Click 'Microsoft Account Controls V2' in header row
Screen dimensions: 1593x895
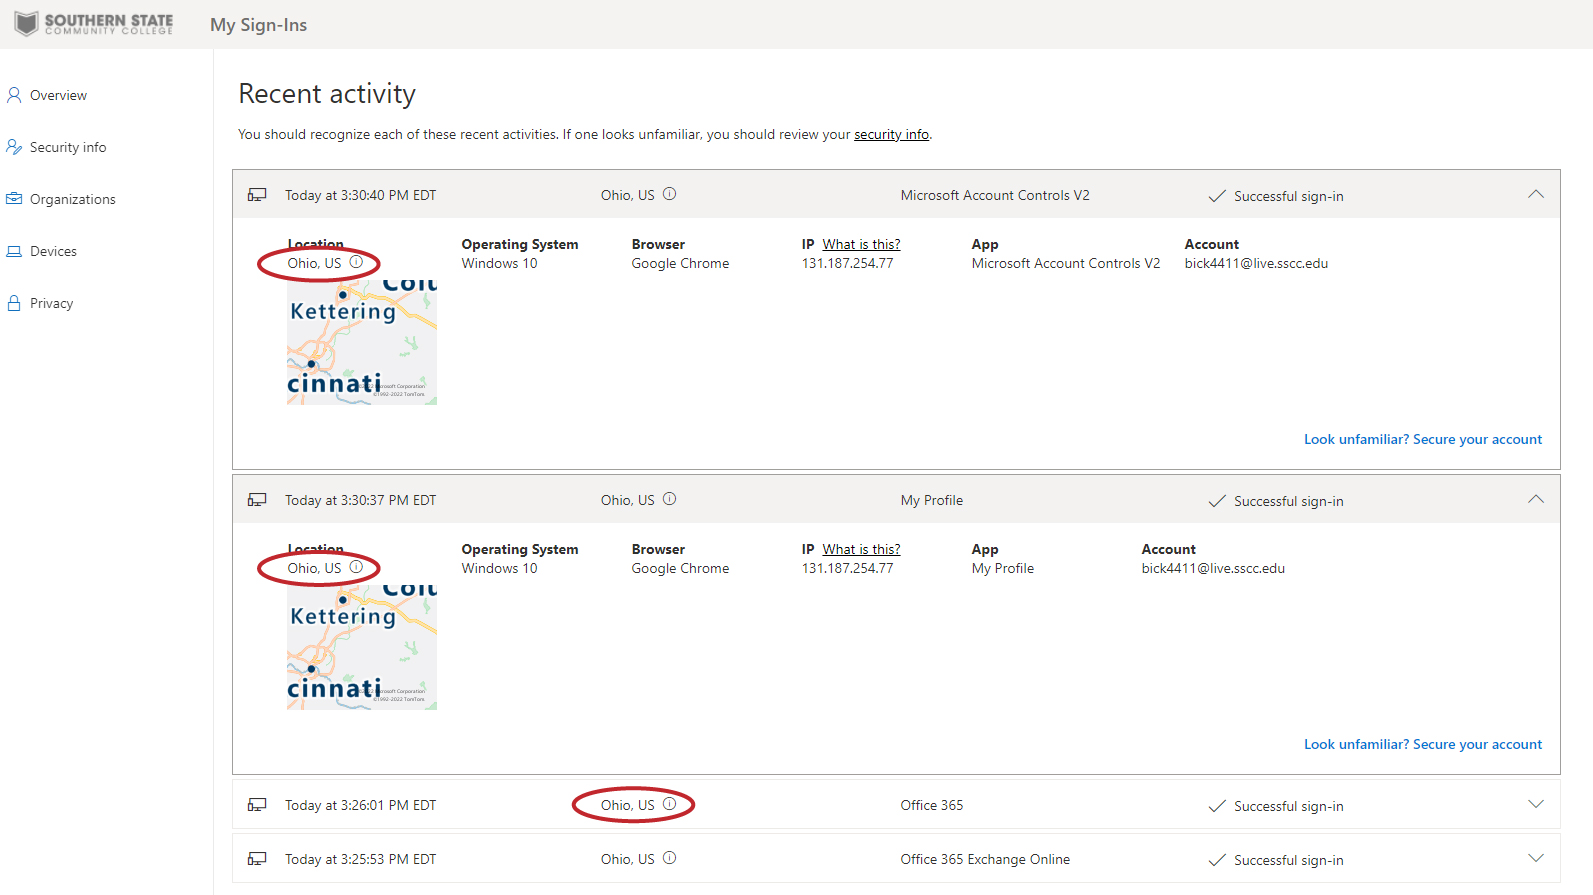pyautogui.click(x=995, y=195)
